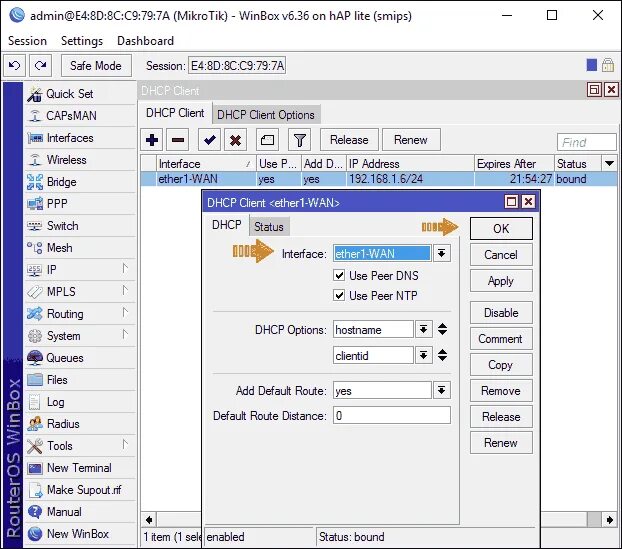The image size is (622, 549).
Task: Select ether1-WAN row in list
Action: (379, 179)
